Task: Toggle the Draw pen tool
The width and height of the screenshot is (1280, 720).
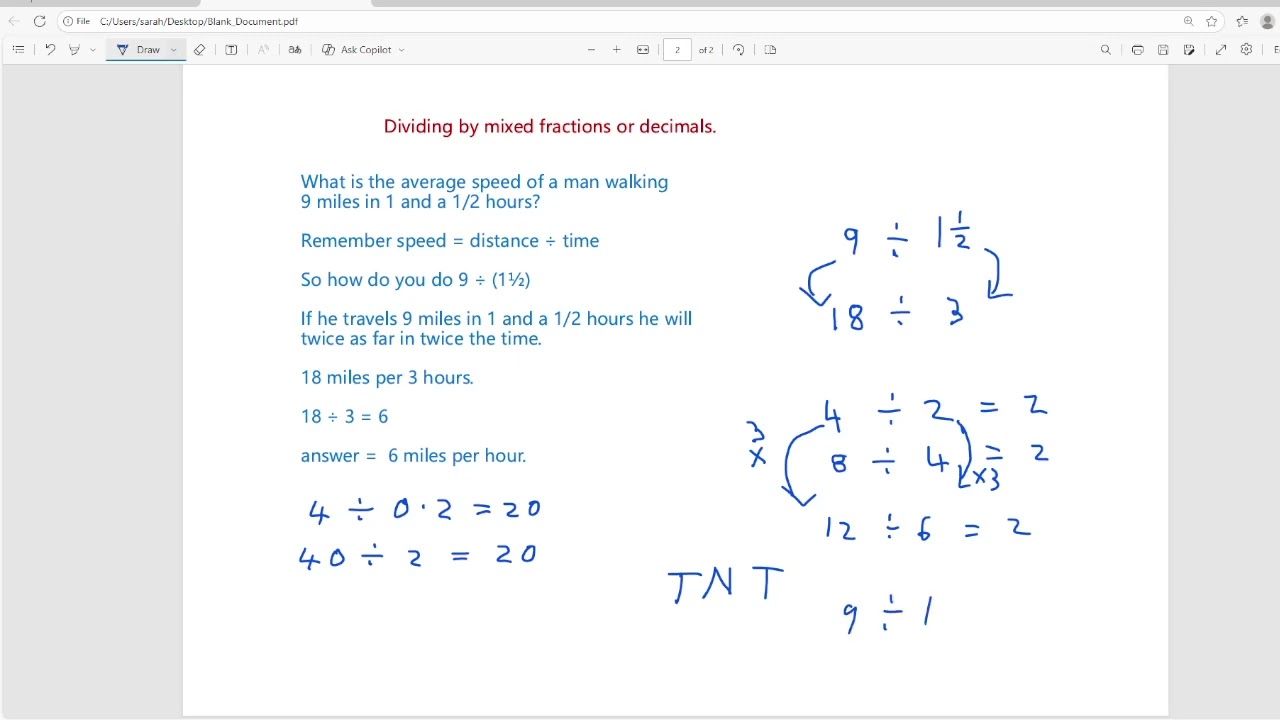Action: pos(138,49)
